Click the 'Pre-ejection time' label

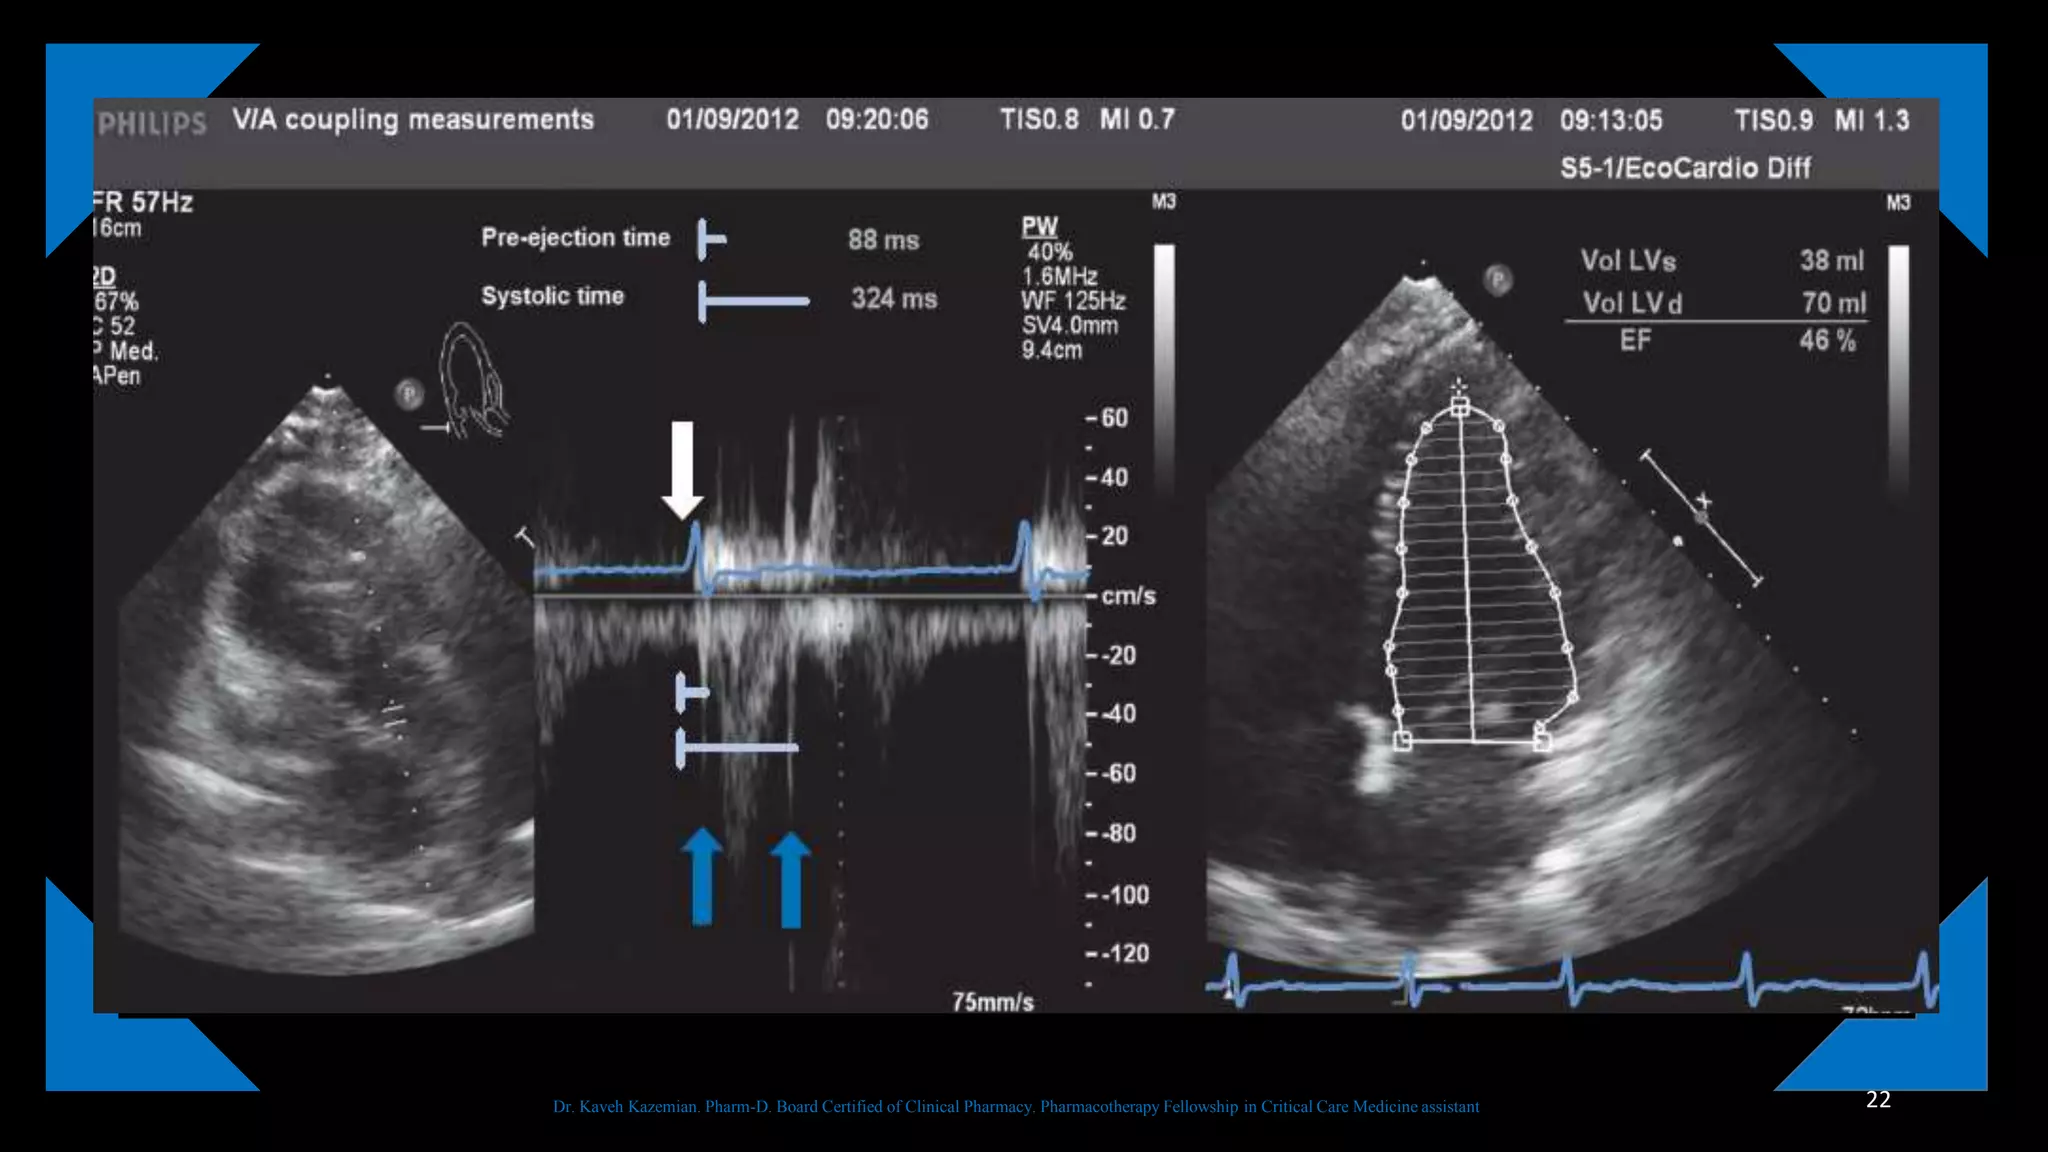tap(575, 238)
